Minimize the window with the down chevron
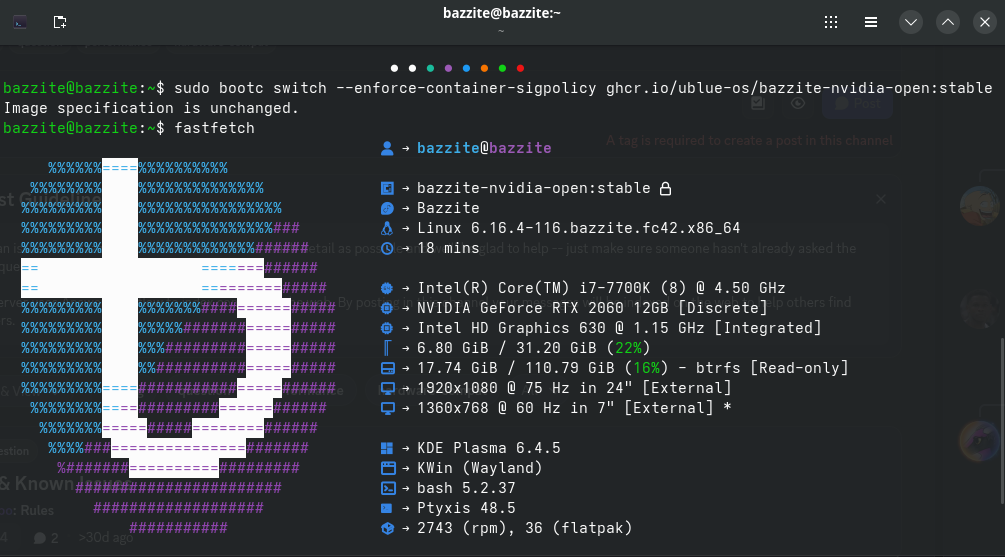 (x=911, y=22)
